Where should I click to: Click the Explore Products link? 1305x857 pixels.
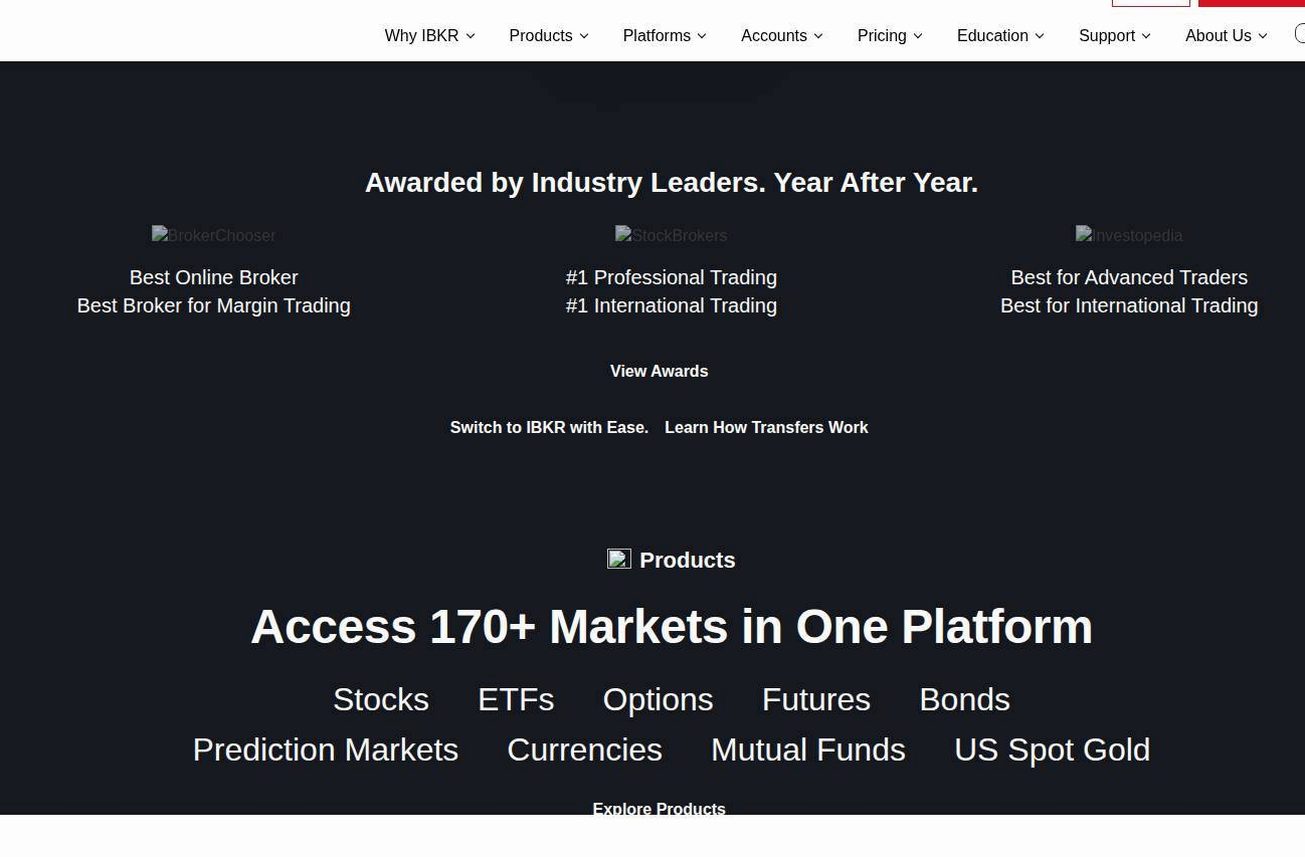[x=659, y=808]
